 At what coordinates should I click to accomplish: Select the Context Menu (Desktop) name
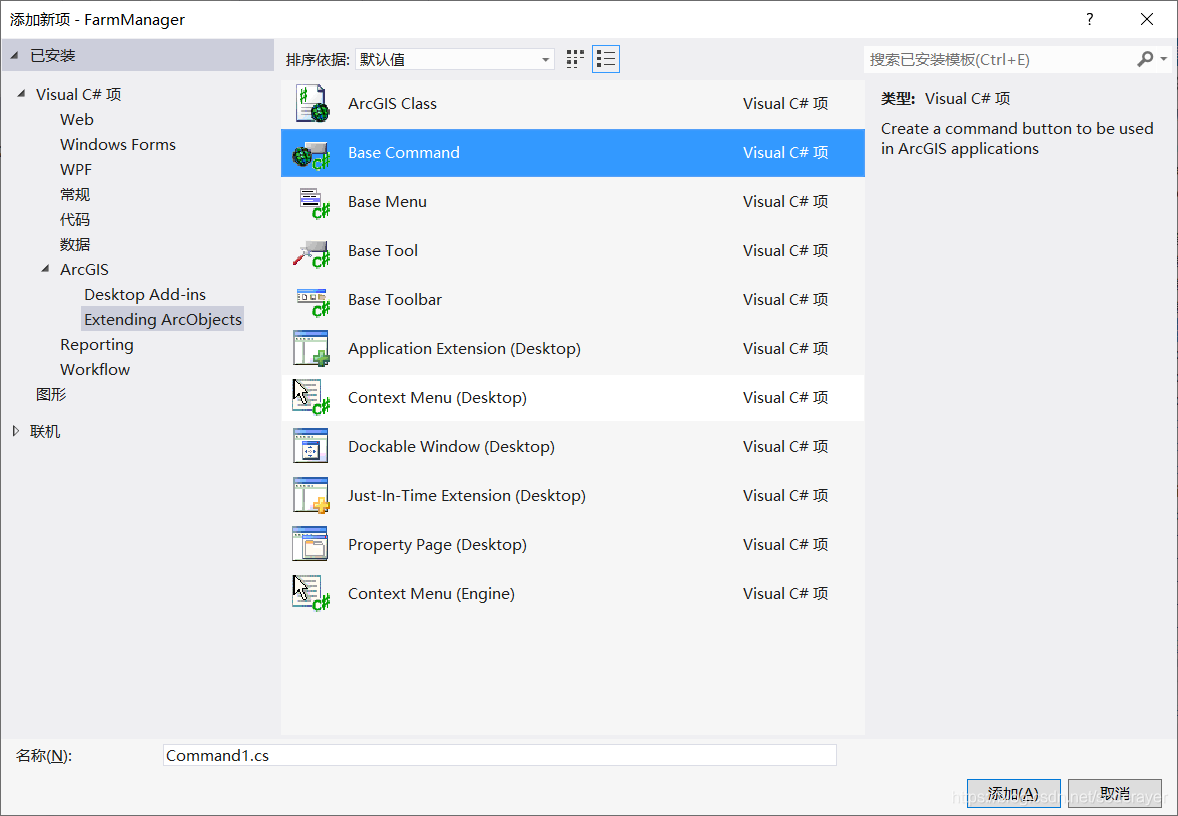pyautogui.click(x=437, y=397)
